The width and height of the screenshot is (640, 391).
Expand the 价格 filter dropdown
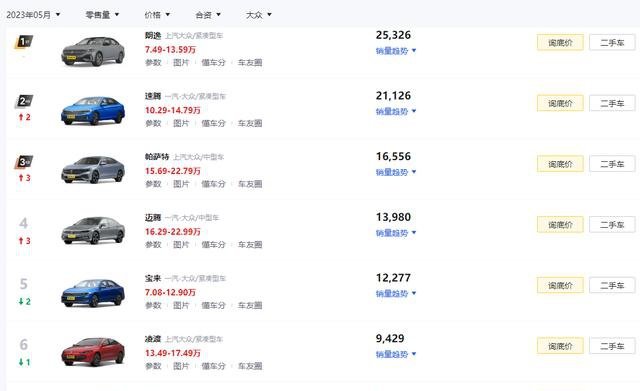click(157, 15)
